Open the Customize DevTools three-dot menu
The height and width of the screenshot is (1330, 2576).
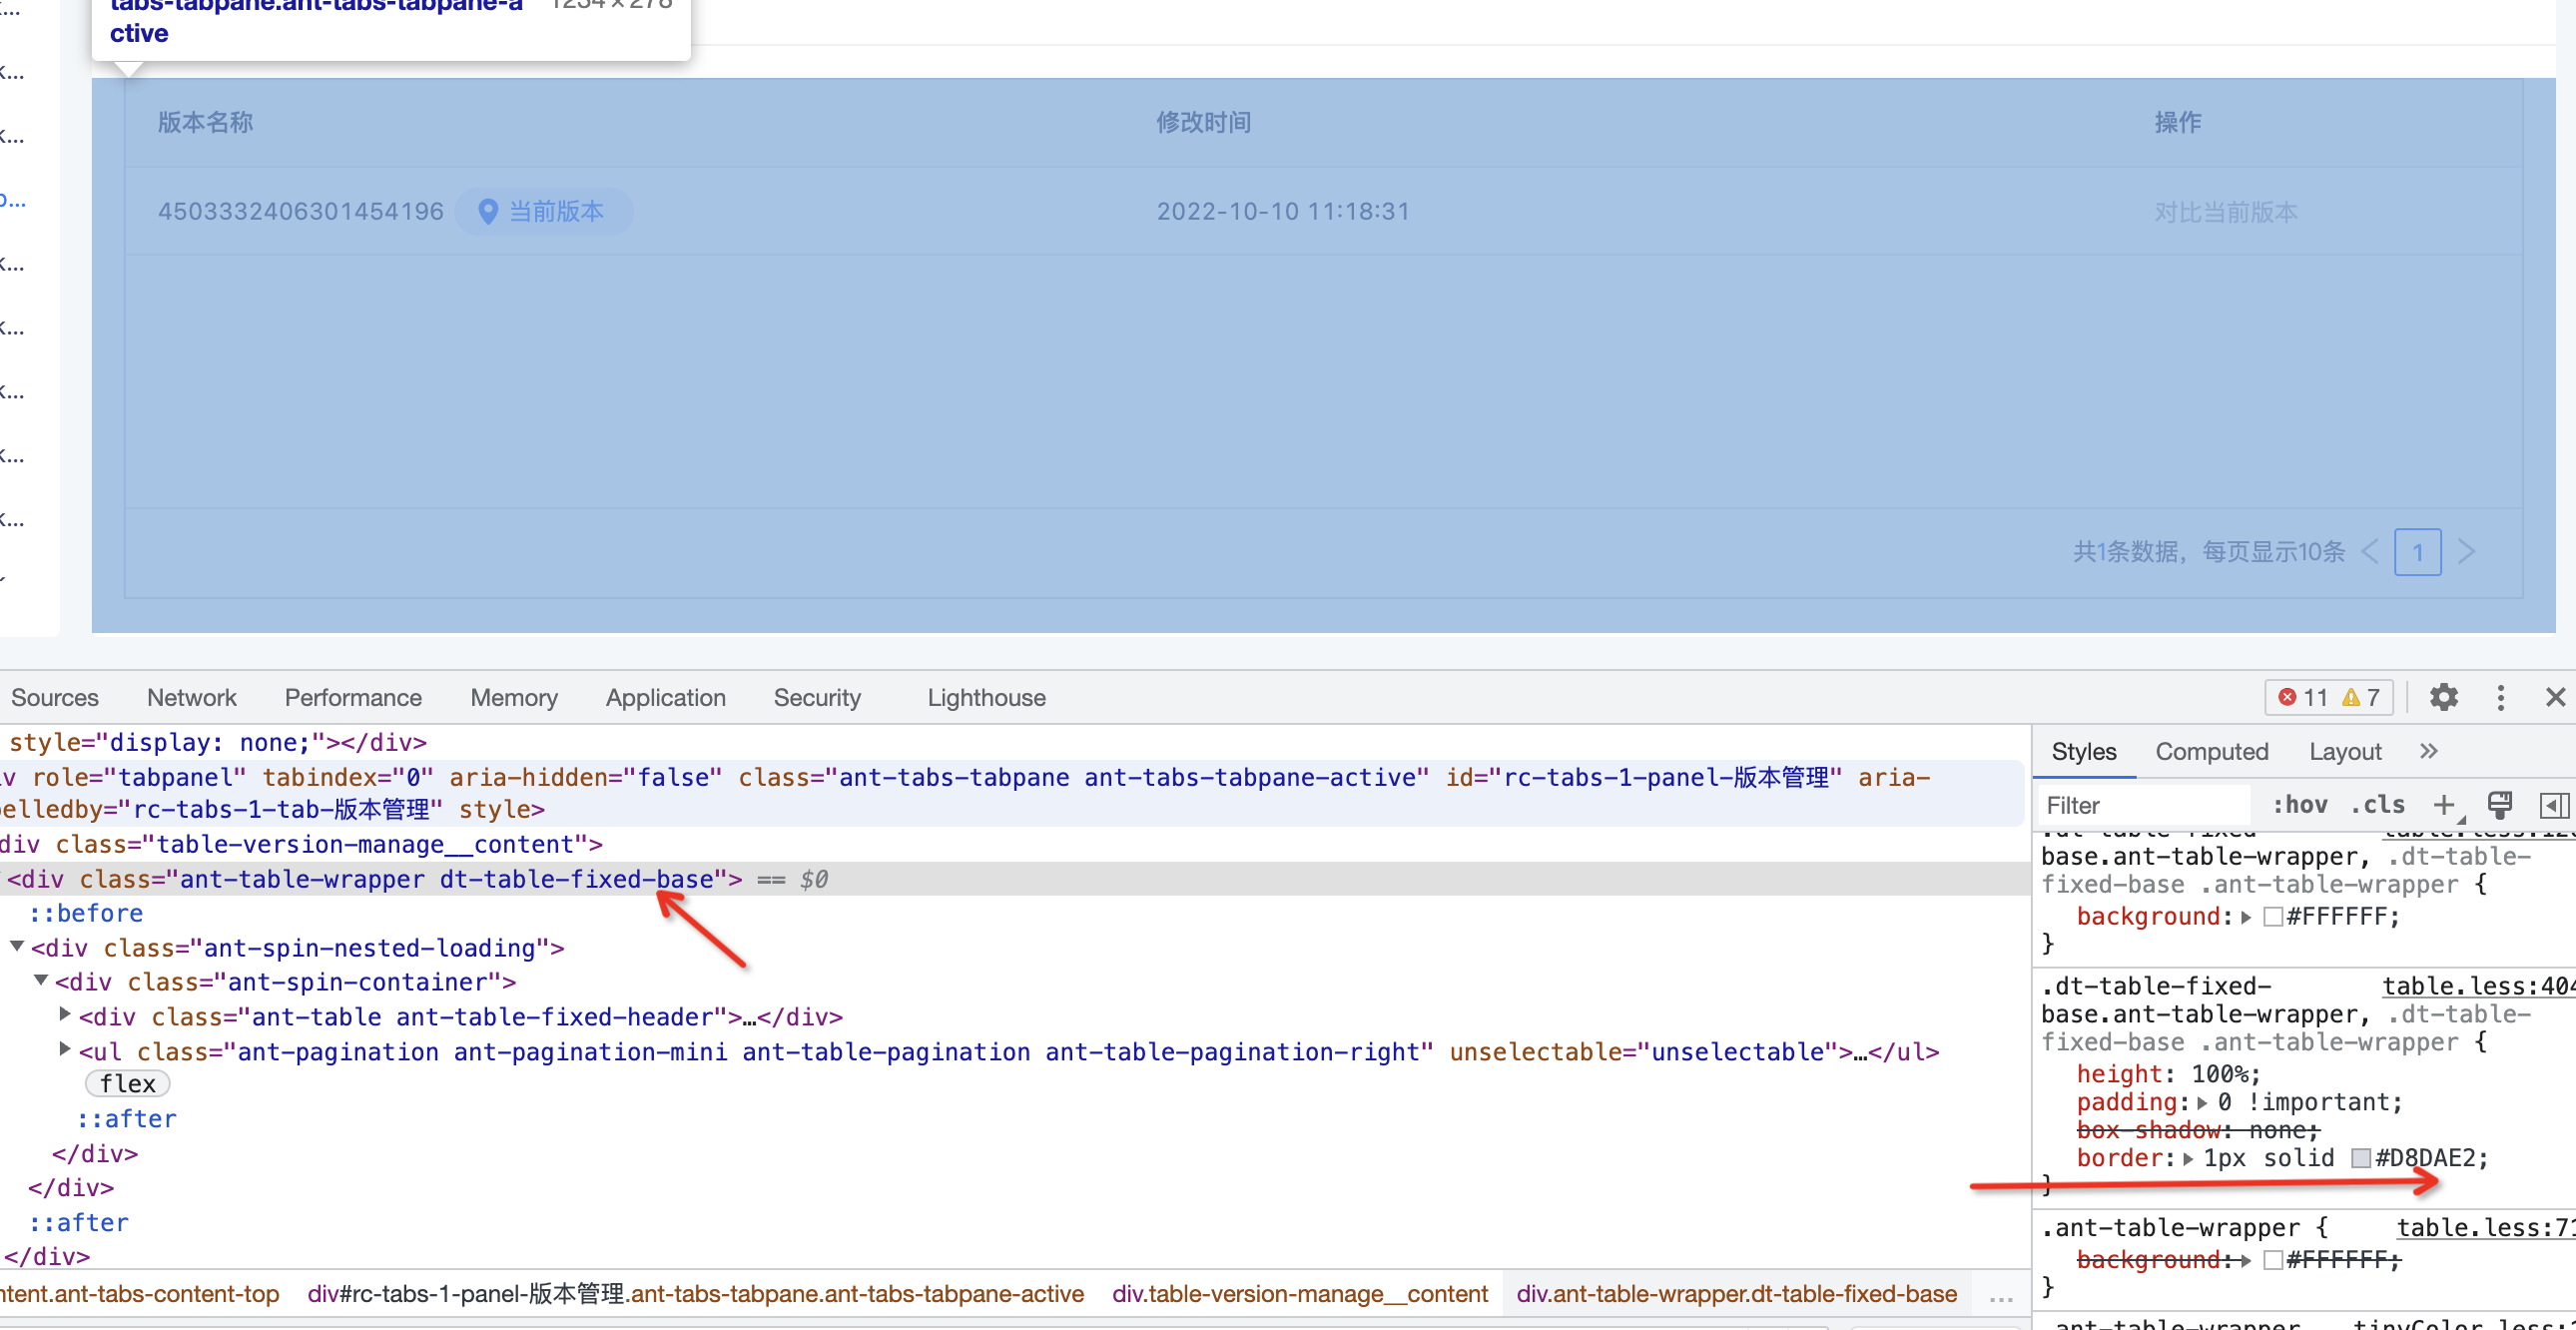coord(2500,698)
